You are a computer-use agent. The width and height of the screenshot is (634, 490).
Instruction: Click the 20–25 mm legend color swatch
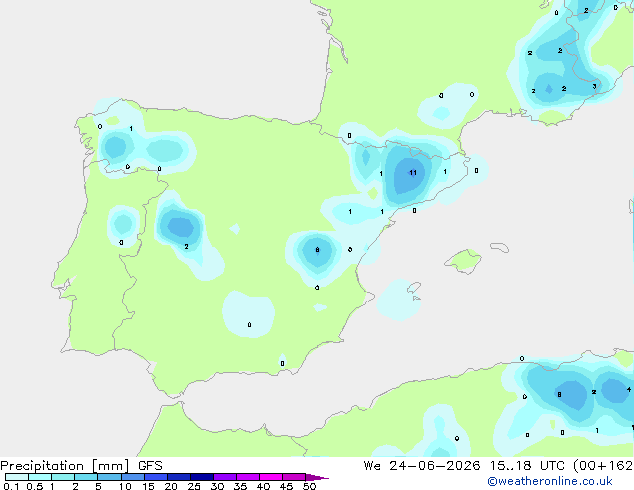point(179,477)
